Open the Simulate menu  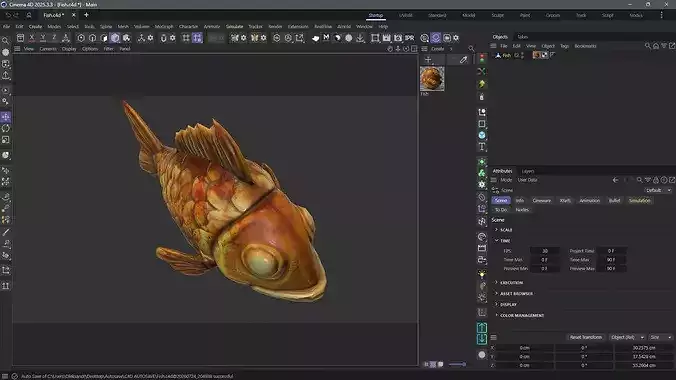(235, 26)
